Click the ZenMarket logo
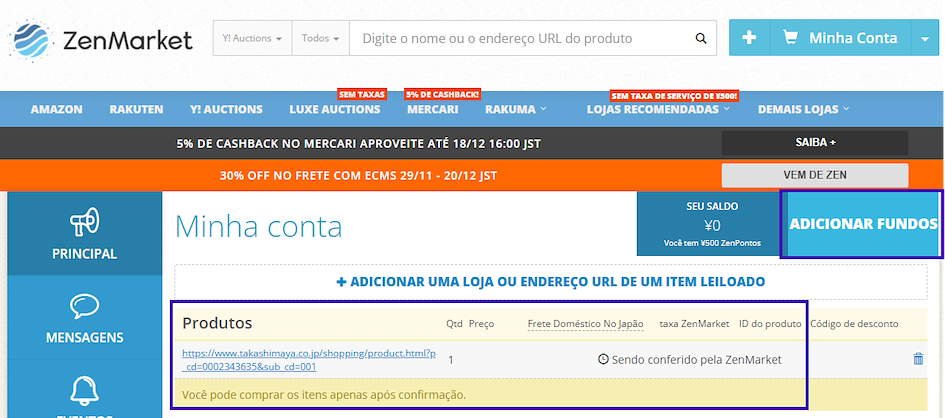Viewport: 945px width, 418px height. [101, 40]
